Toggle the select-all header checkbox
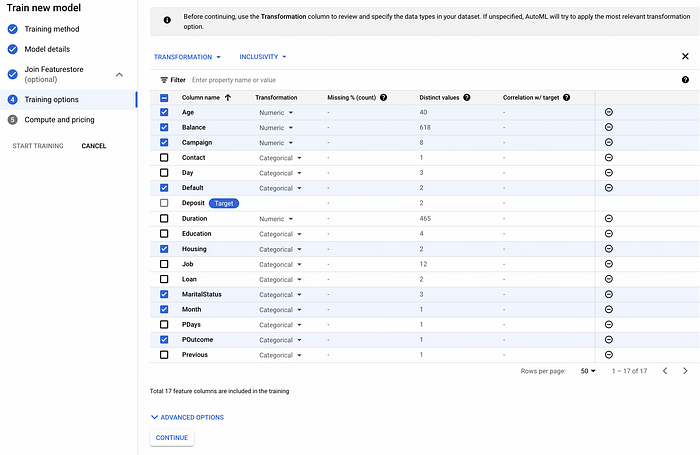The image size is (700, 455). coord(164,98)
